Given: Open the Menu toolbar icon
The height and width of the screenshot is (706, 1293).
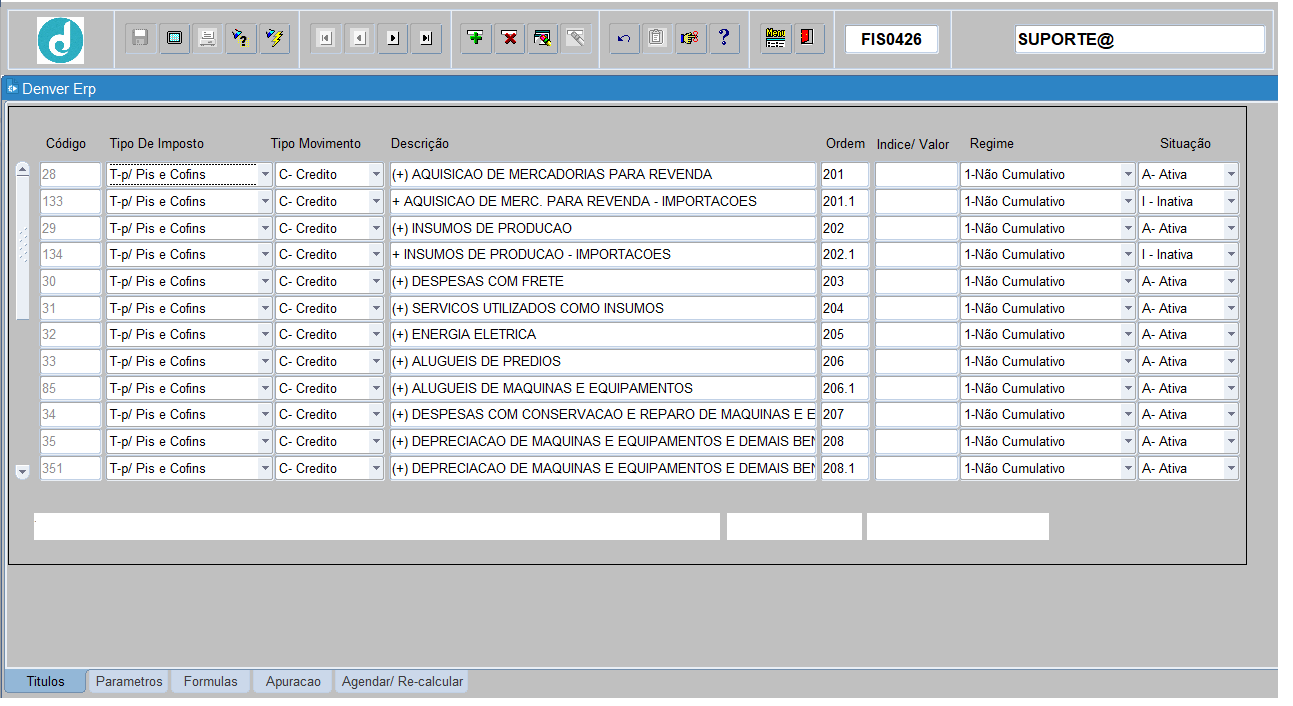Looking at the screenshot, I should (775, 38).
